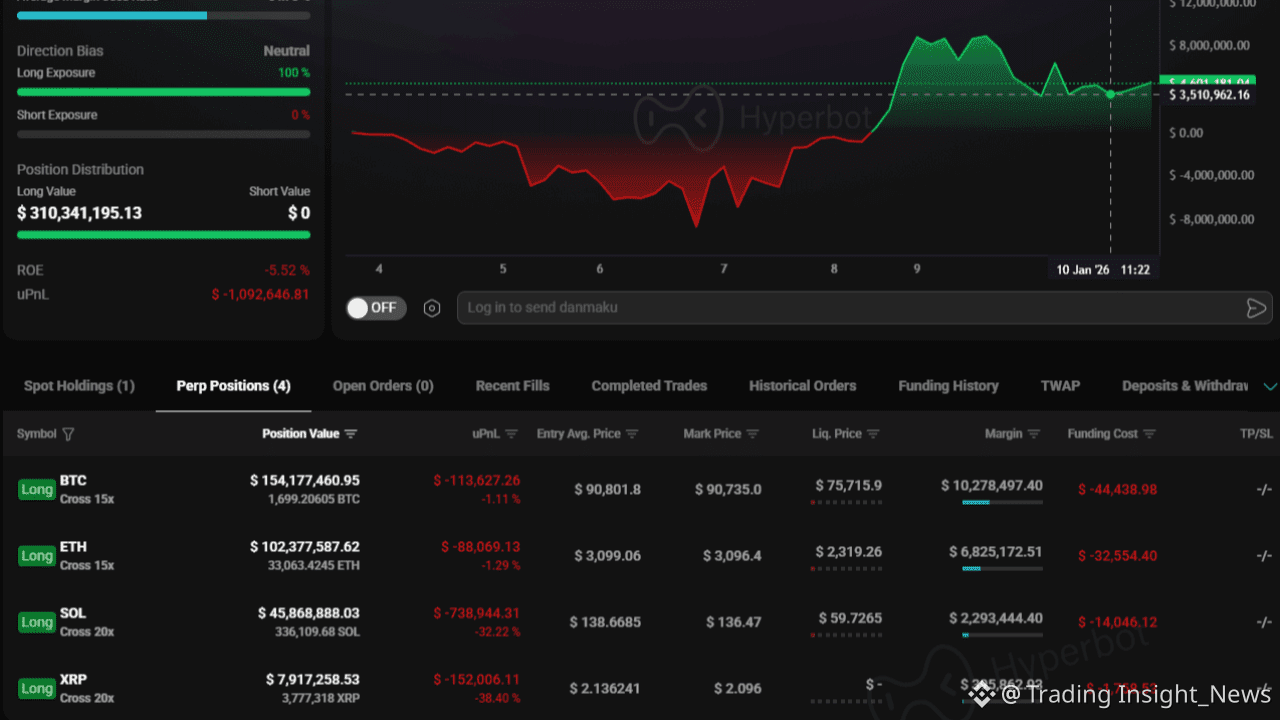Open the Open Orders tab
Image resolution: width=1280 pixels, height=720 pixels.
tap(383, 386)
